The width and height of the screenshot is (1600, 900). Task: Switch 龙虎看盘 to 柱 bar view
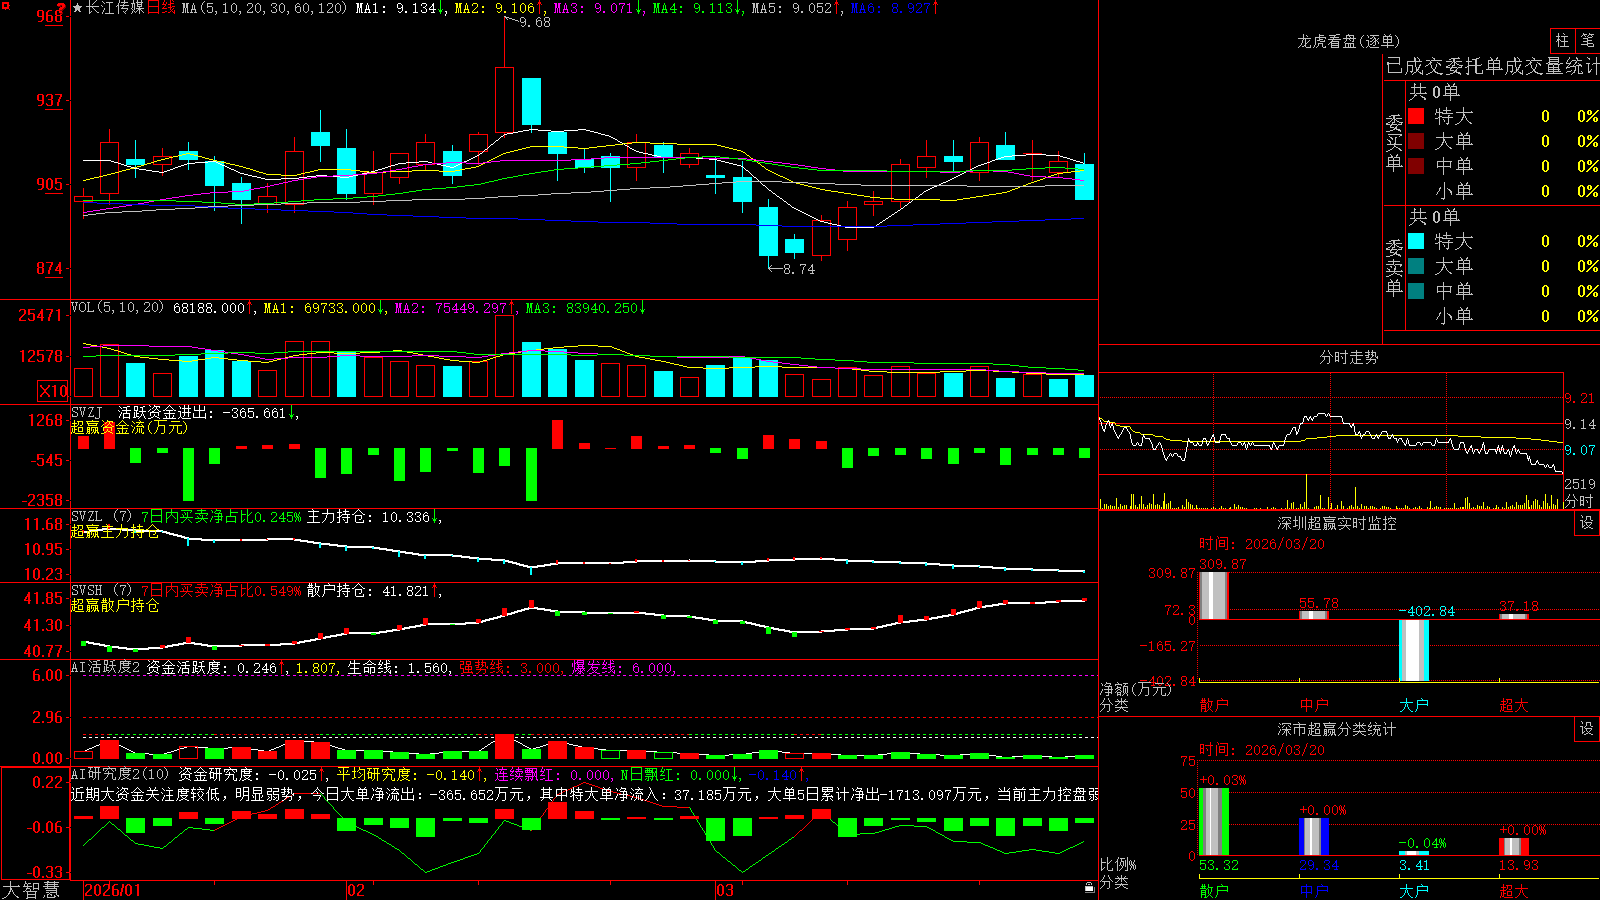[x=1562, y=40]
